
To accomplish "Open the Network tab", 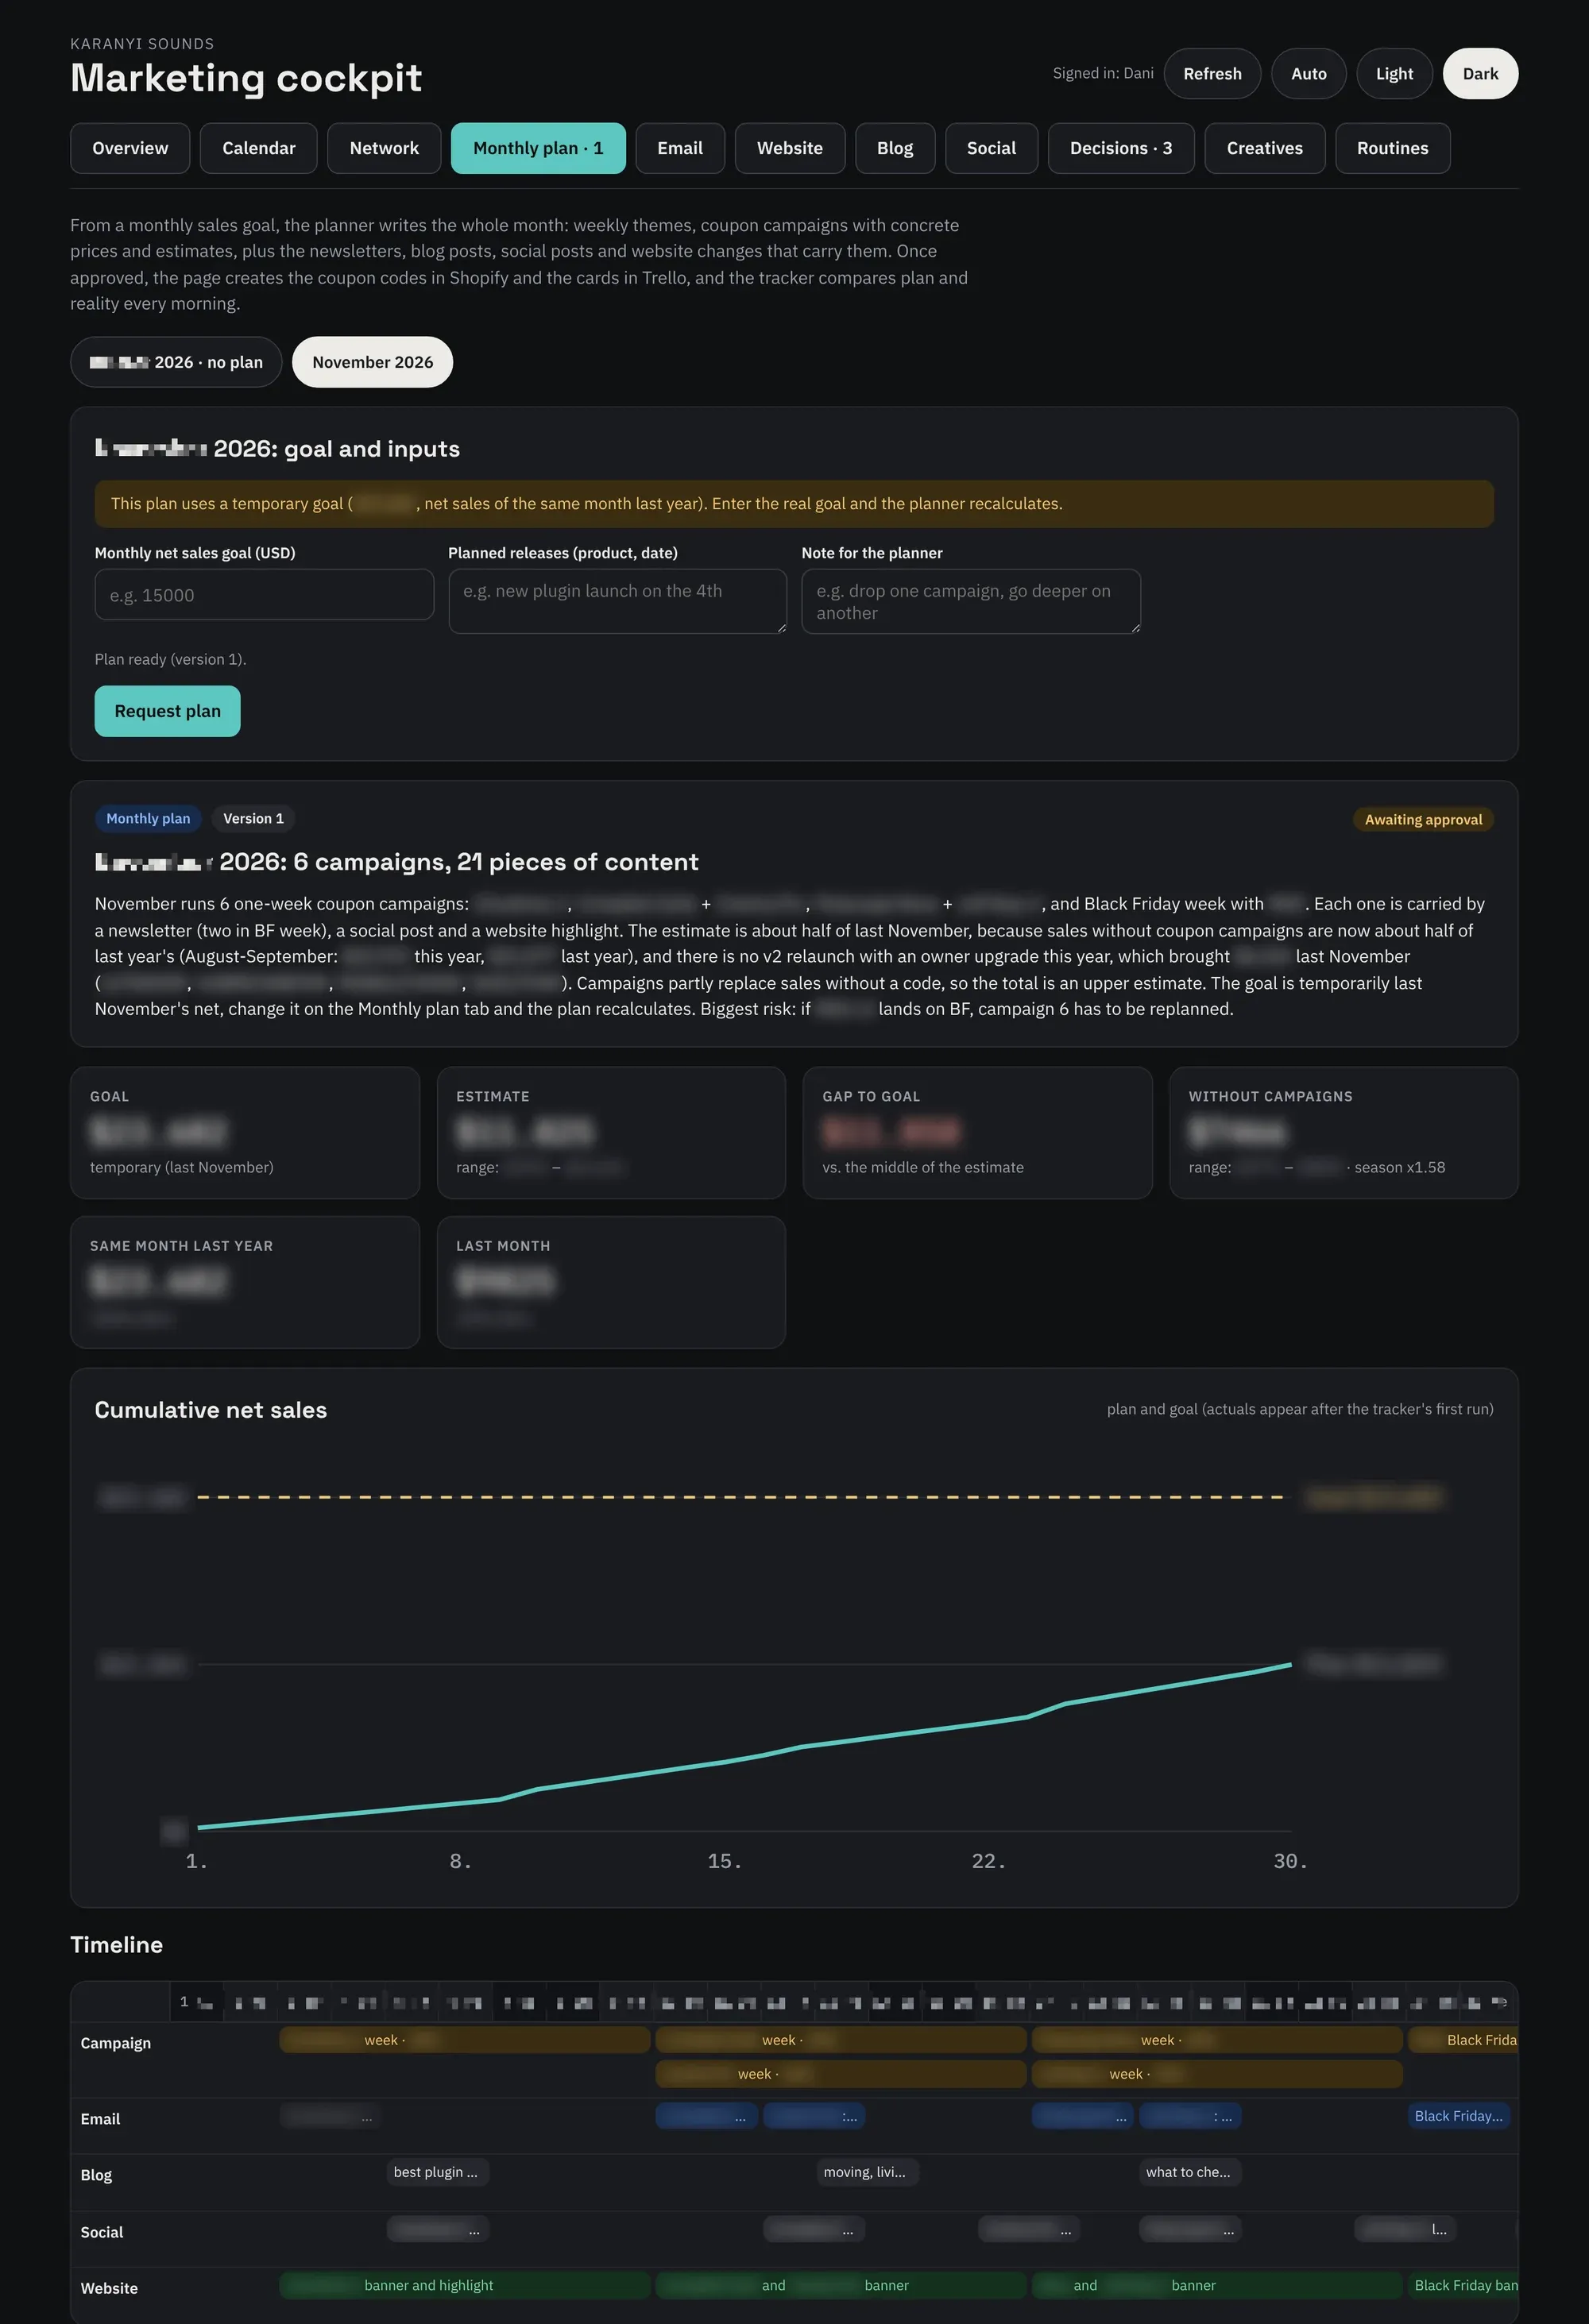I will [x=384, y=148].
